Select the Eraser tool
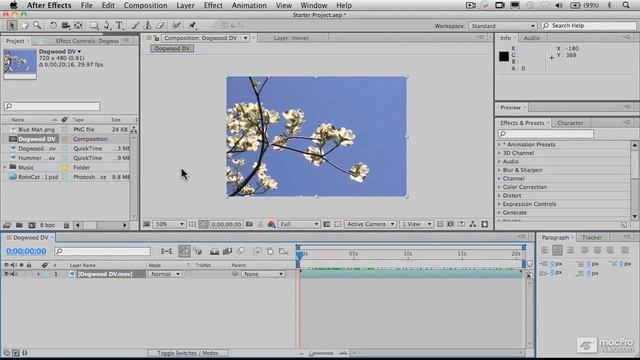The width and height of the screenshot is (640, 360). [x=160, y=26]
